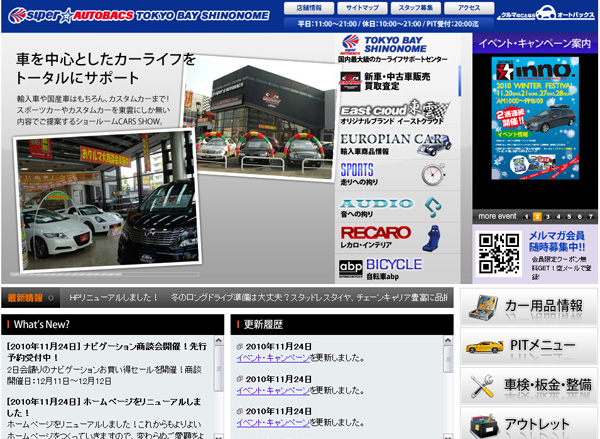The width and height of the screenshot is (600, 439).
Task: Click the AUDIO music note icon
Action: click(x=433, y=207)
